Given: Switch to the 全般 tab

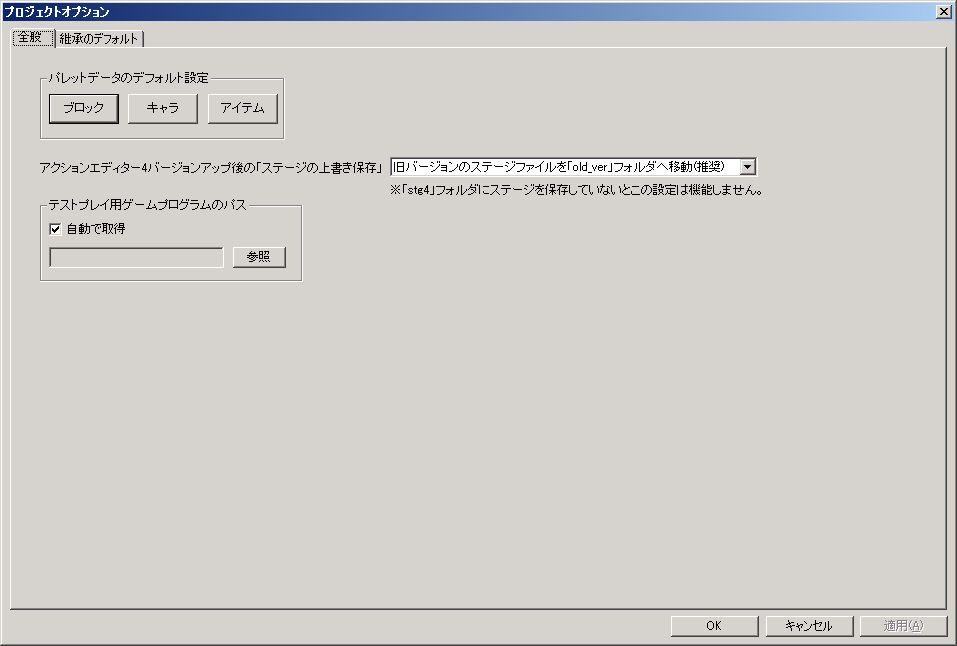Looking at the screenshot, I should click(x=30, y=38).
